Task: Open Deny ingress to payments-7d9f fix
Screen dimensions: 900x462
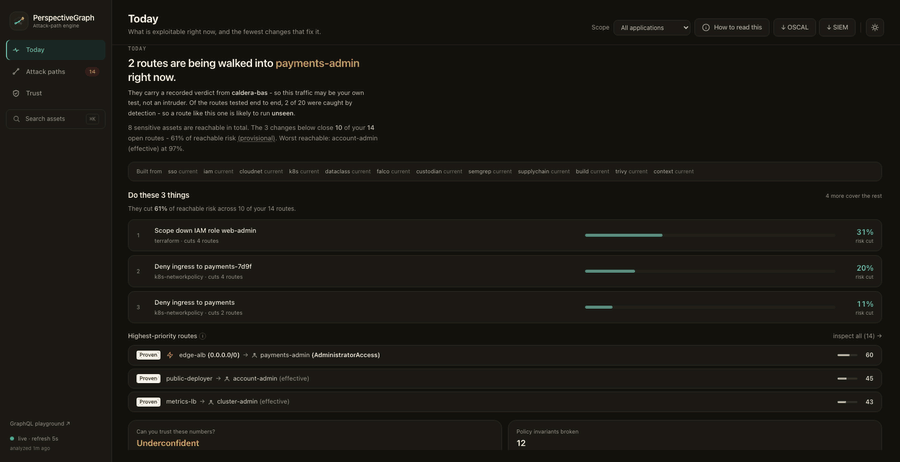Action: coord(505,271)
